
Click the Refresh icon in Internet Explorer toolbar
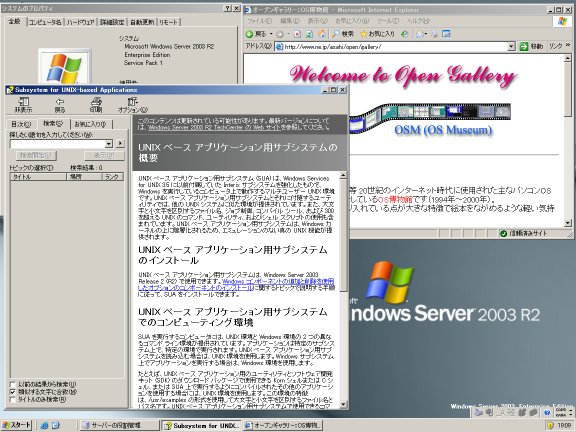click(309, 34)
